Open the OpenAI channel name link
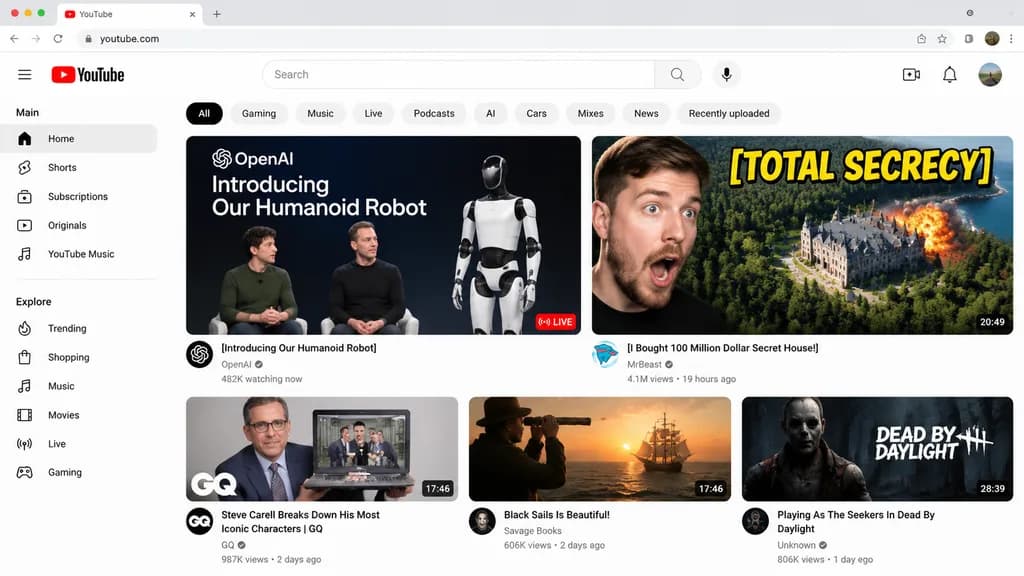Screen dimensions: 1024x576 (x=236, y=364)
